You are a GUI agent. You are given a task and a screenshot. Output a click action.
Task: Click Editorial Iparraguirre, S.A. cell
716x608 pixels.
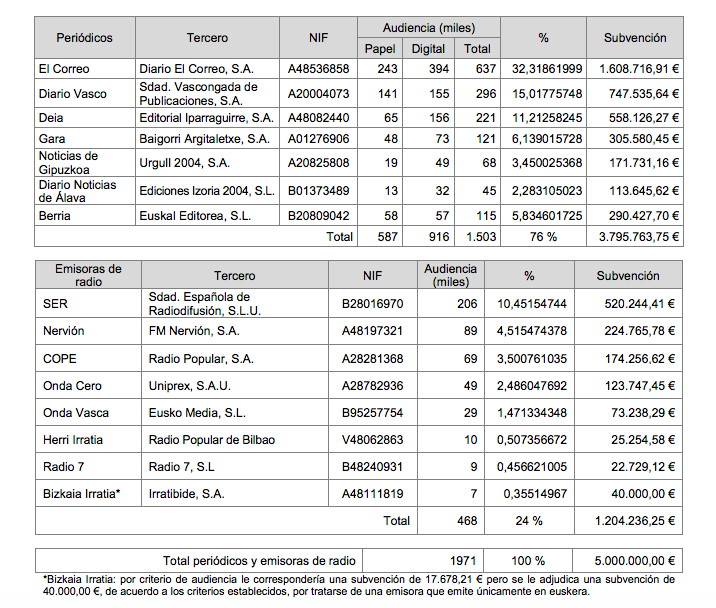pos(206,117)
